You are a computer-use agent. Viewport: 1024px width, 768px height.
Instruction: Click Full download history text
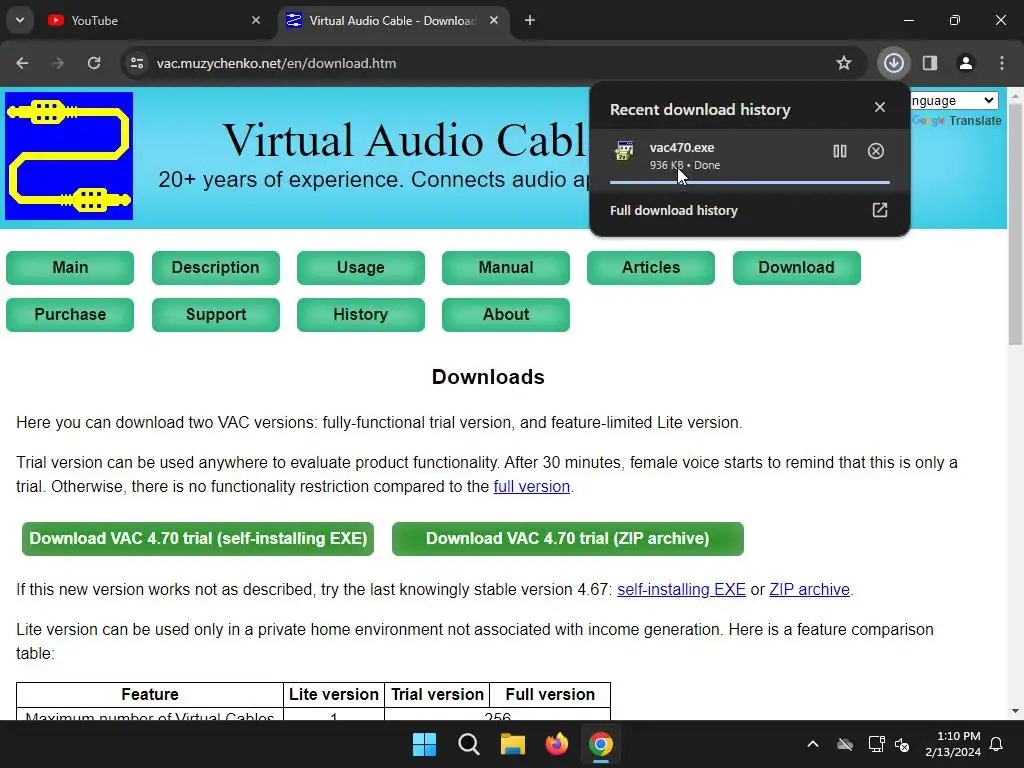pos(673,210)
